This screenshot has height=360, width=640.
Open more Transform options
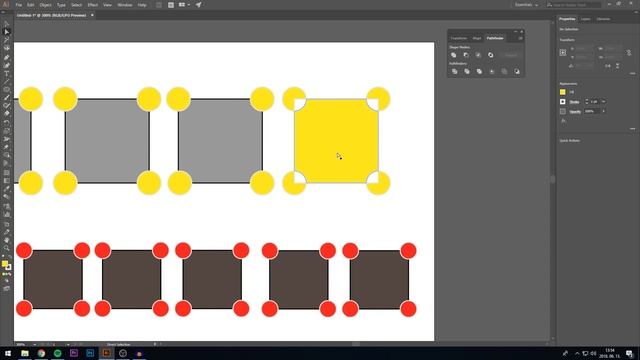632,73
